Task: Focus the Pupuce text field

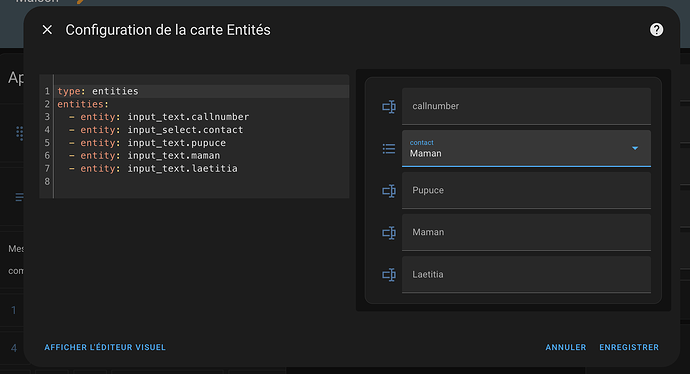Action: click(526, 191)
